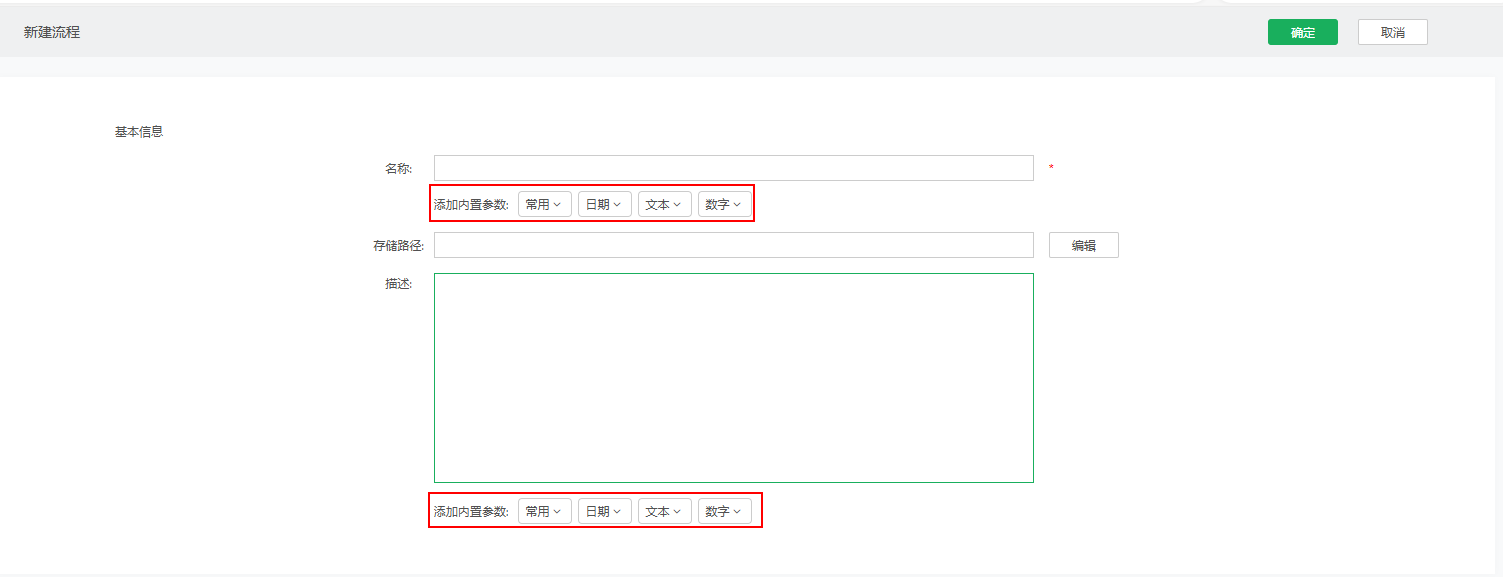
Task: Expand the 数字 dropdown below 名称 field
Action: 724,204
